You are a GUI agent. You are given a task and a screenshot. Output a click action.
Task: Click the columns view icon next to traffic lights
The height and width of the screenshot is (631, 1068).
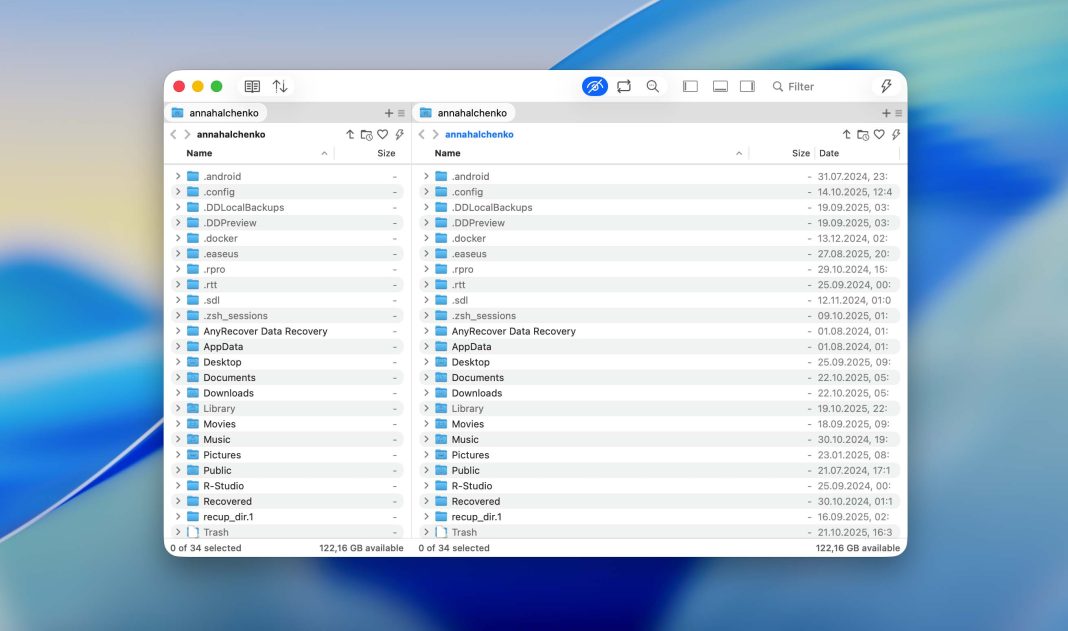252,86
